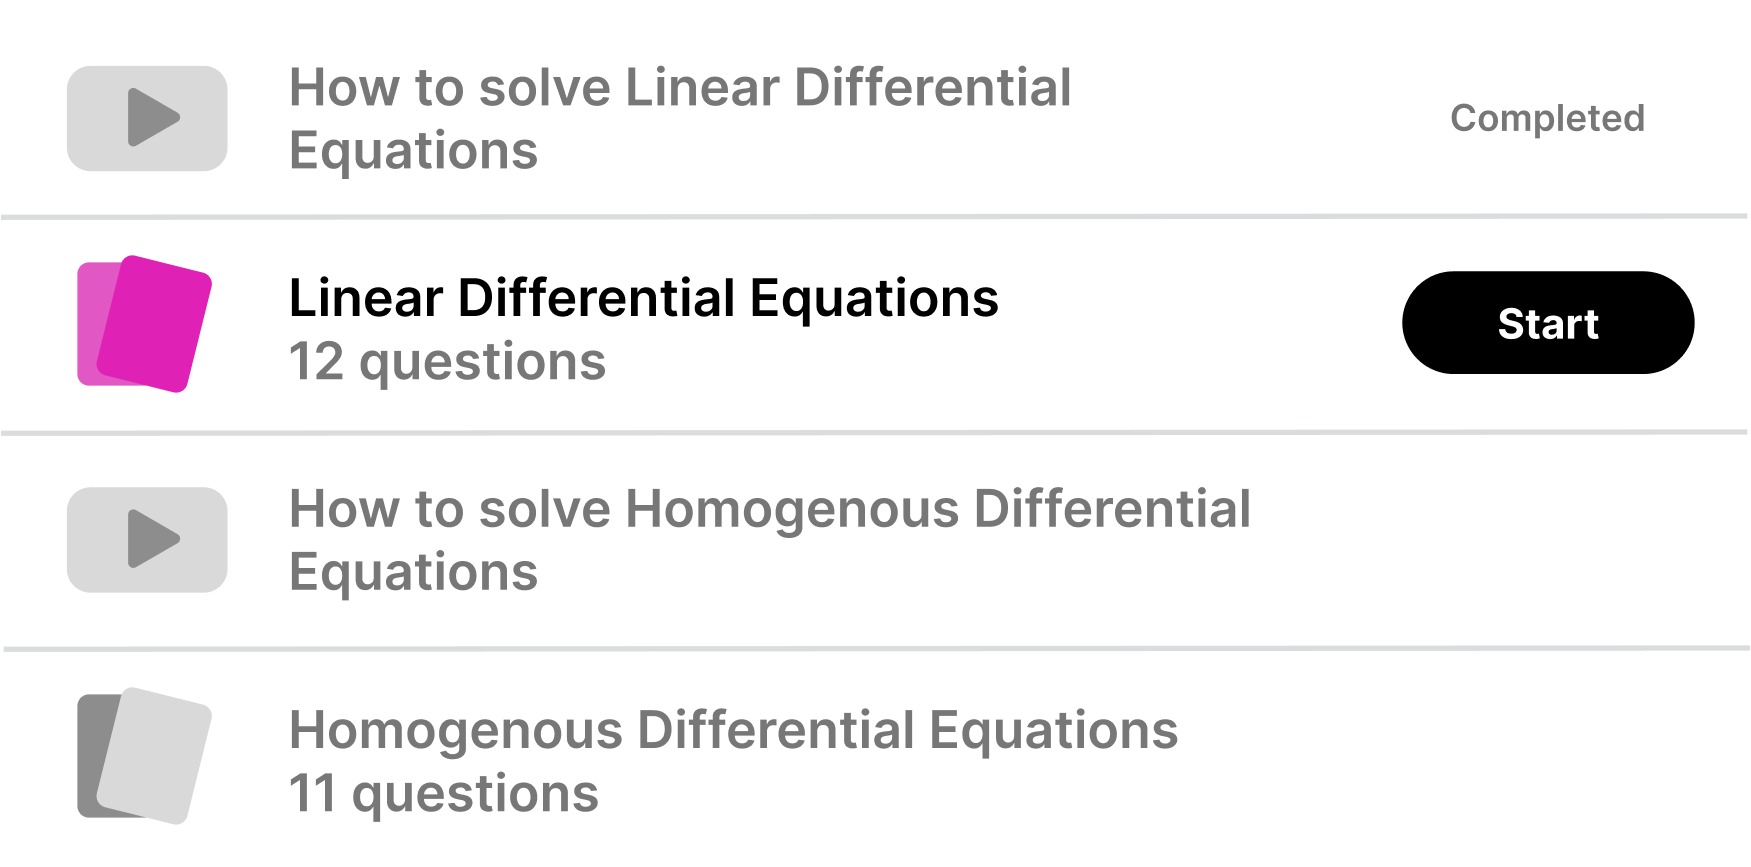Click the play triangle in the Homogenous video thumbnail
1751x867 pixels.
click(152, 539)
